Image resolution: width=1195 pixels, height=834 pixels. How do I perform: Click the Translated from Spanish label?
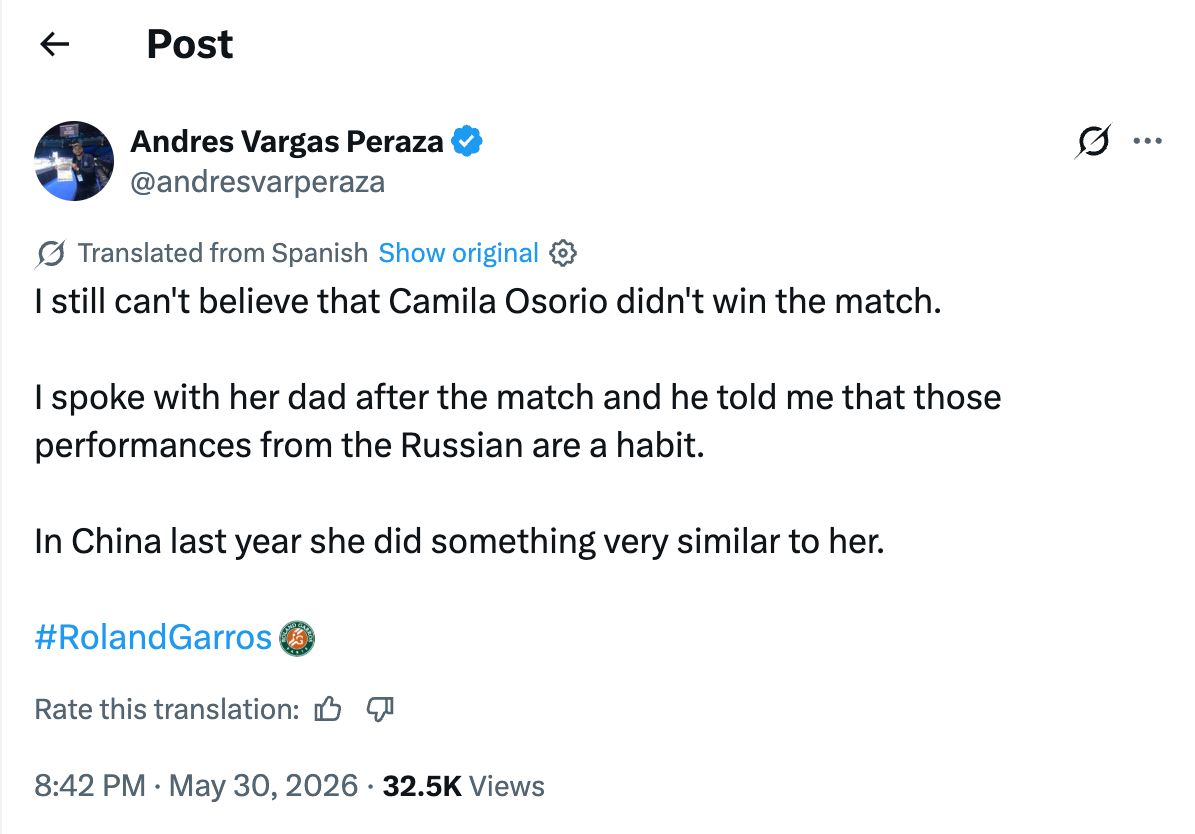223,253
